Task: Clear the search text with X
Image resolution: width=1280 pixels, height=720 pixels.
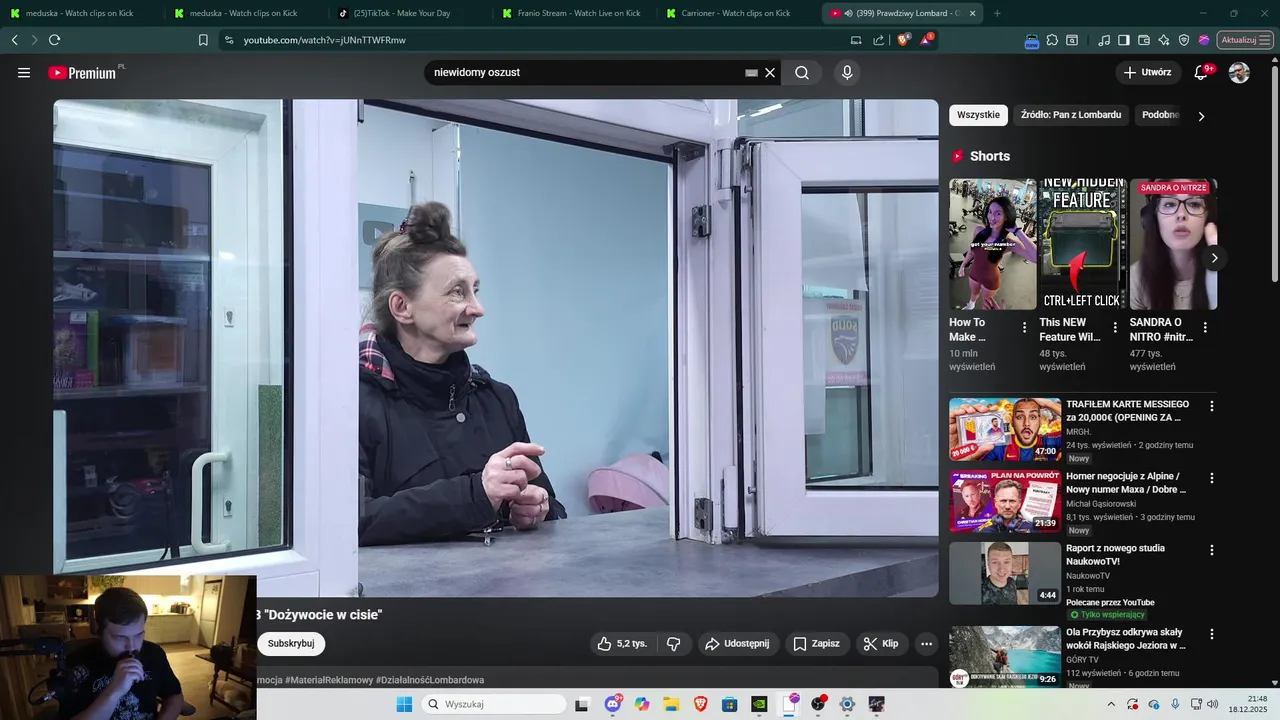Action: (770, 73)
